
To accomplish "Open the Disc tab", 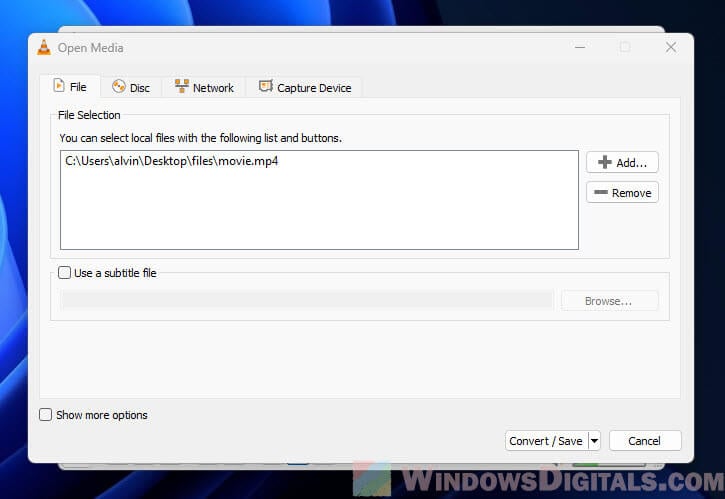I will [x=131, y=87].
